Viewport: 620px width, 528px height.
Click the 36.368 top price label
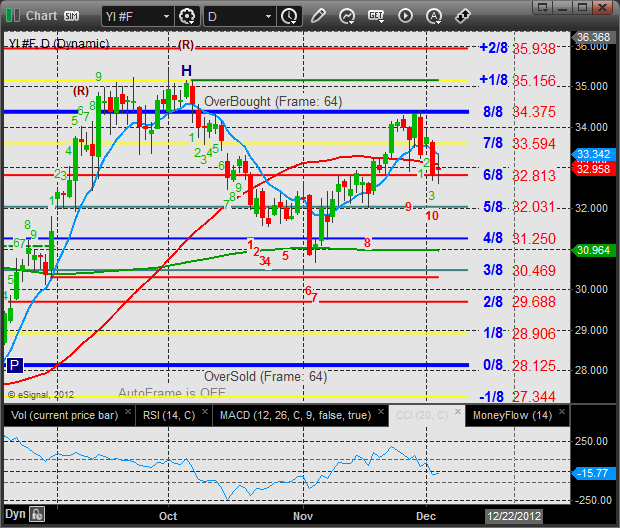(x=594, y=37)
